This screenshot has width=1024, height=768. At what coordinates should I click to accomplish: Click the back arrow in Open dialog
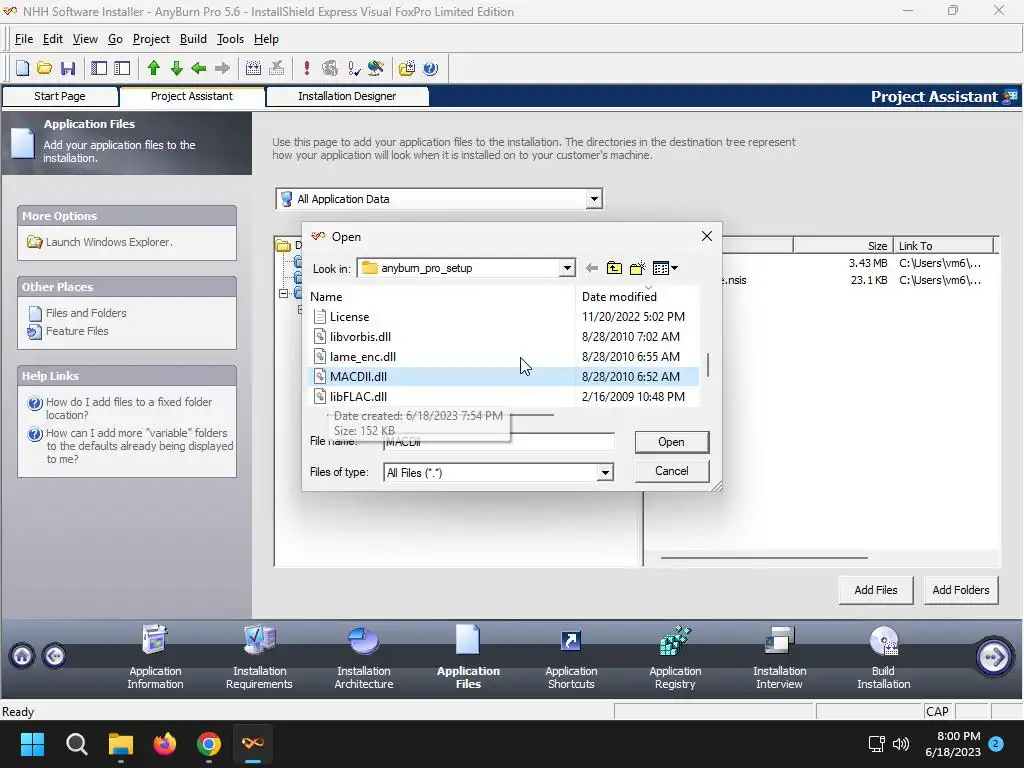pos(592,268)
